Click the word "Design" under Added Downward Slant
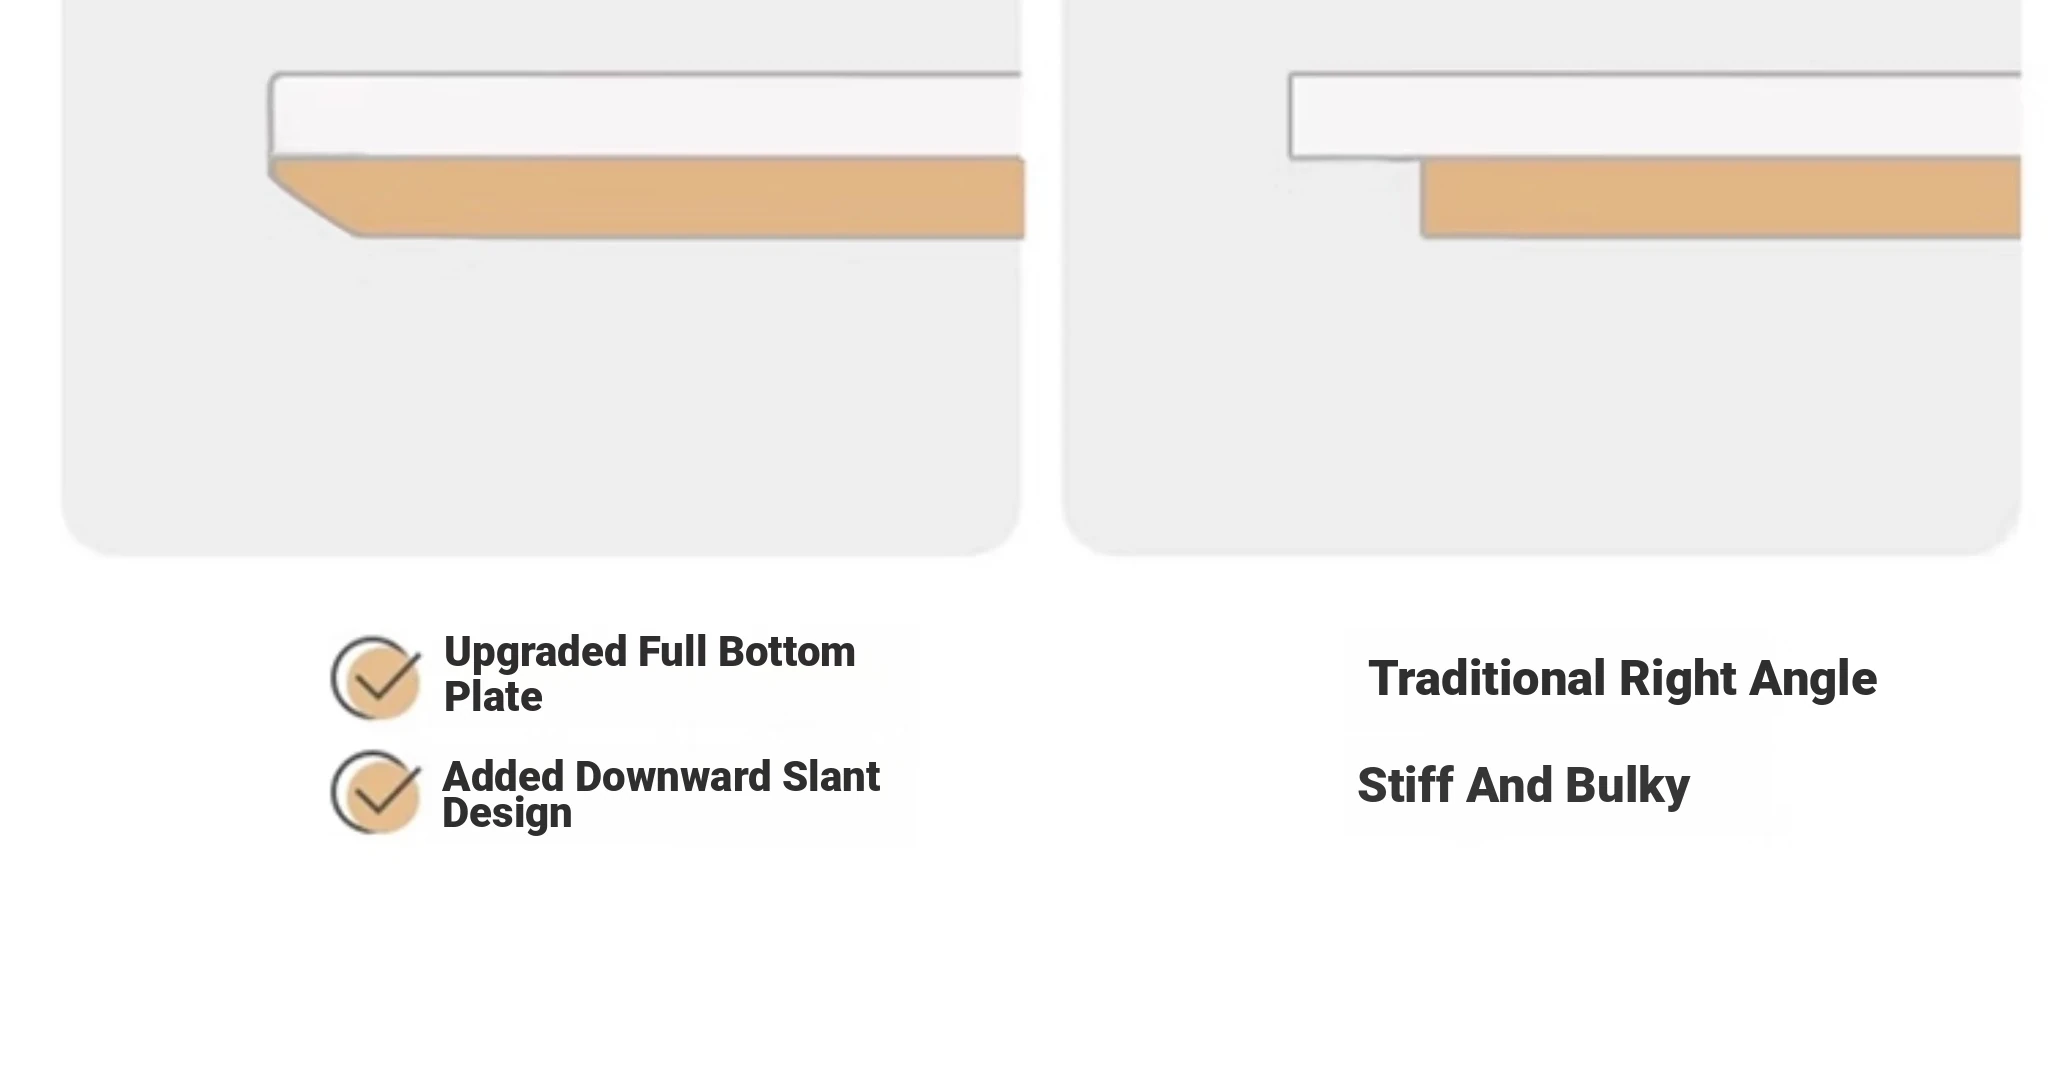This screenshot has height=1066, width=2048. 507,813
